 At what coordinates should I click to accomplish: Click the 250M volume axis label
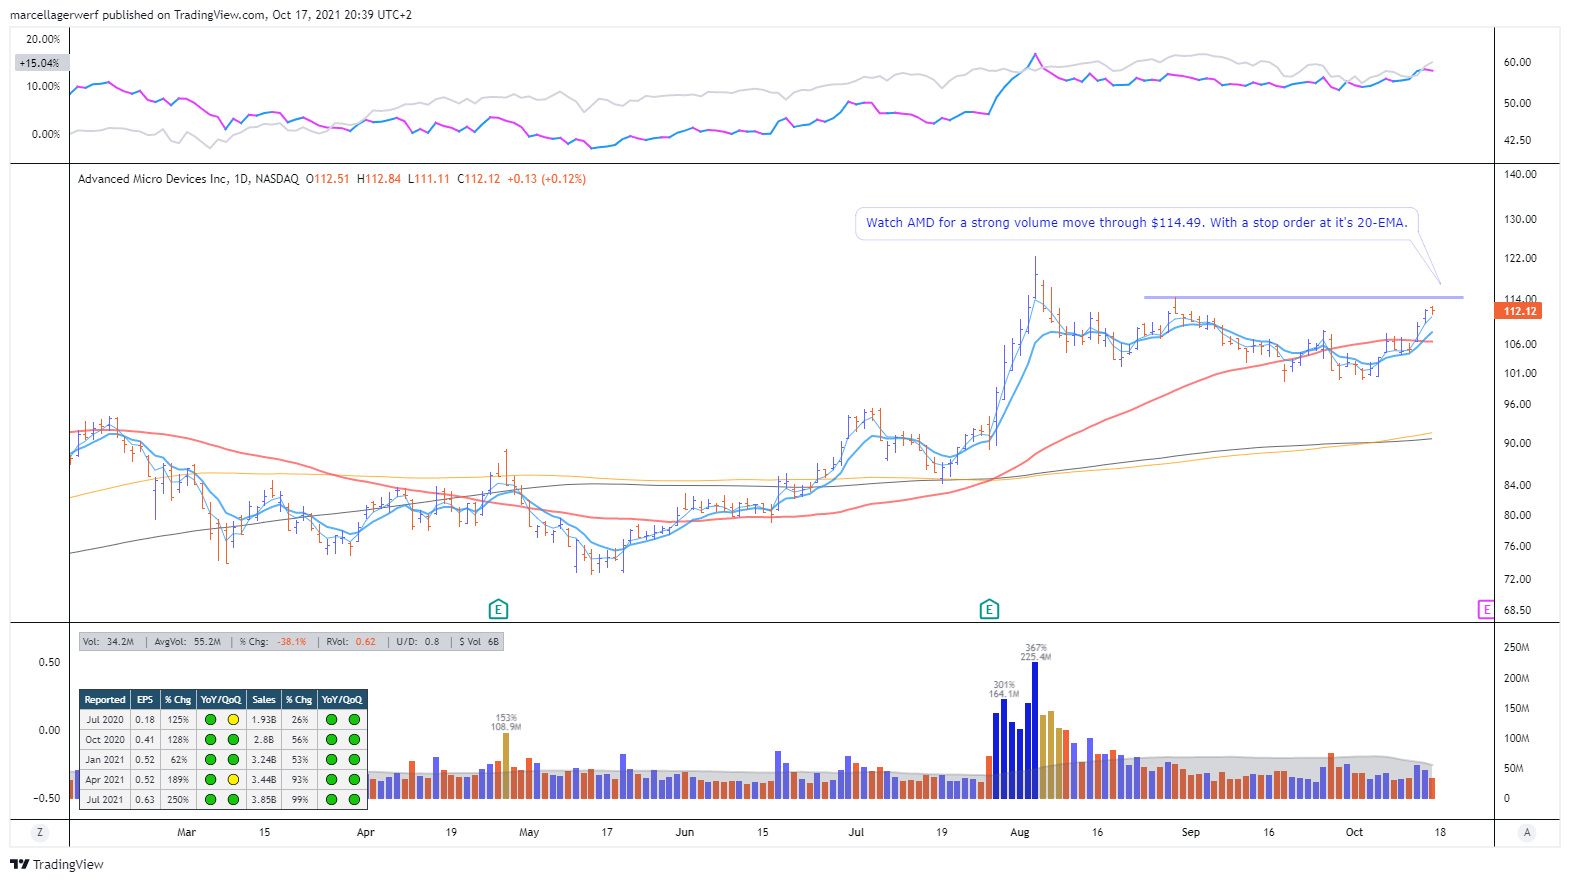click(1516, 647)
